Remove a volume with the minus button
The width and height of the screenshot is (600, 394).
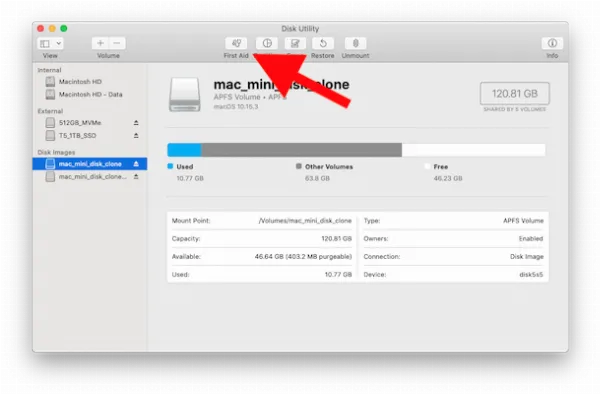[117, 43]
